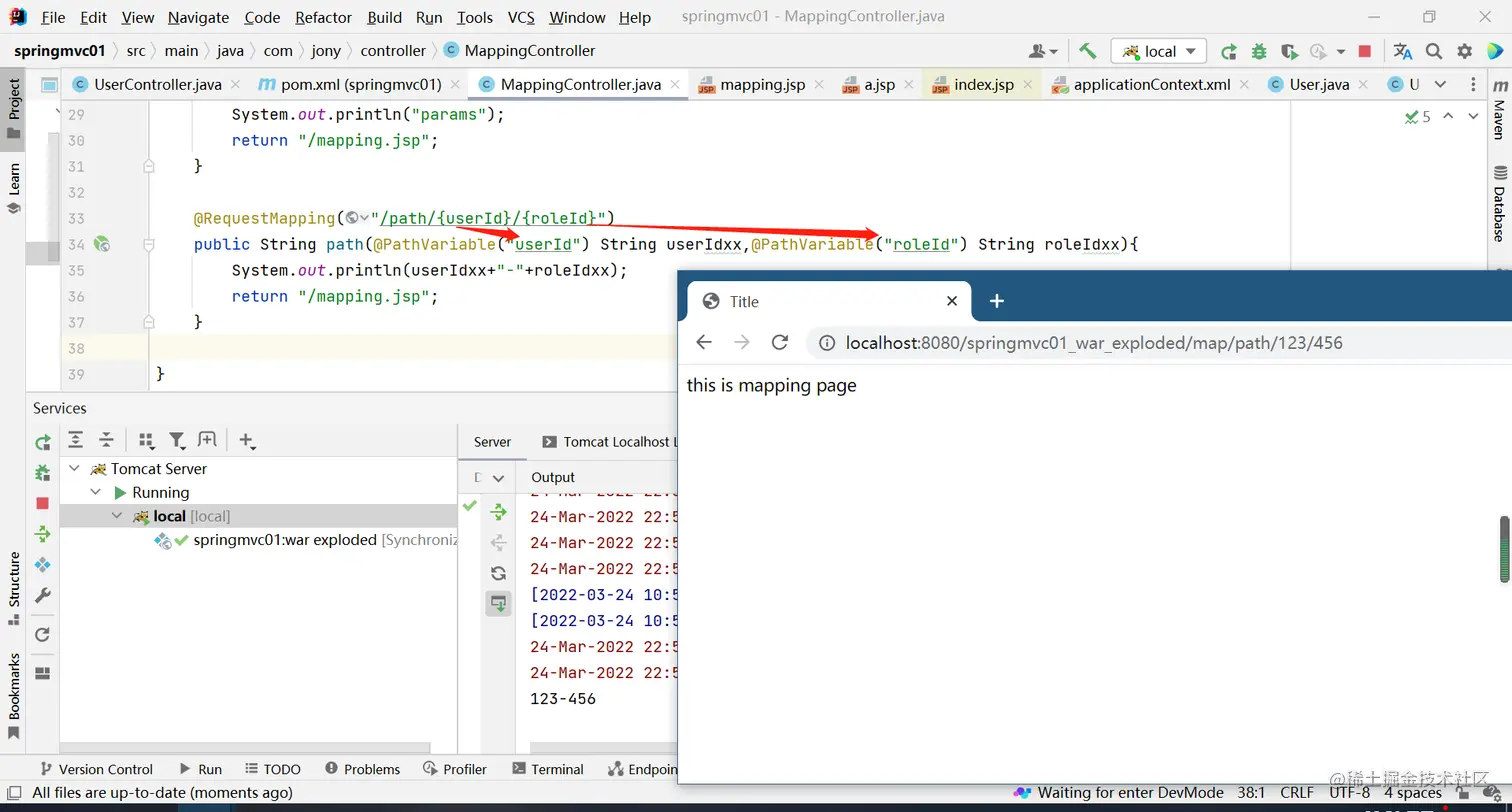
Task: Open the profiler run dropdown arrow
Action: pyautogui.click(x=1340, y=52)
